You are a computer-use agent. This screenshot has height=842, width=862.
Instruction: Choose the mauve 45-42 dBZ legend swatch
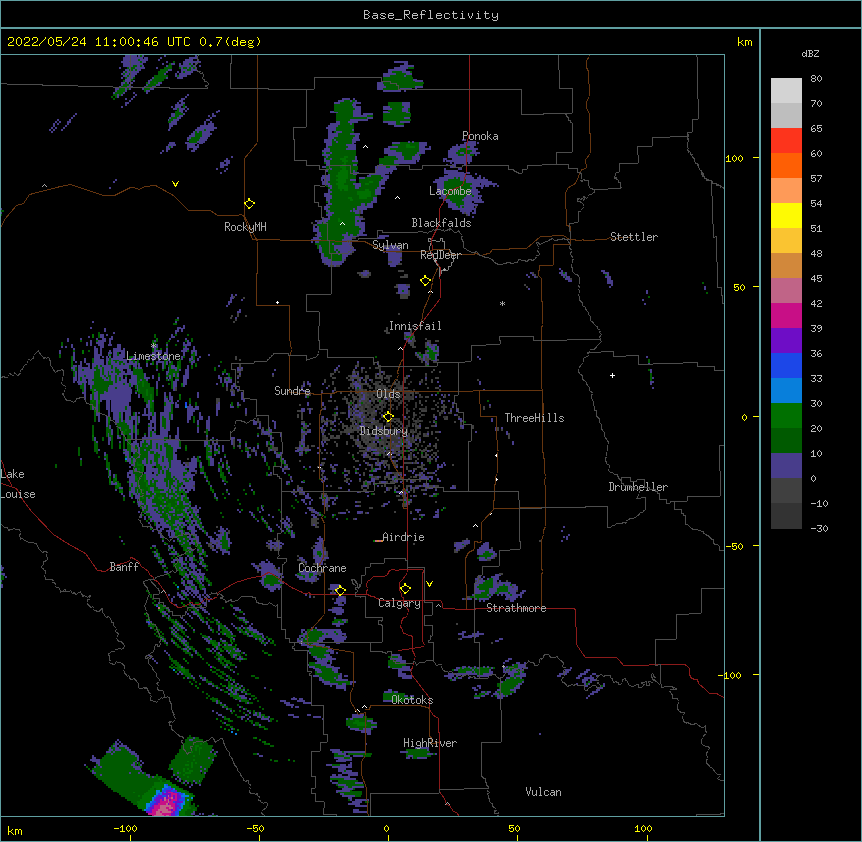[x=786, y=291]
